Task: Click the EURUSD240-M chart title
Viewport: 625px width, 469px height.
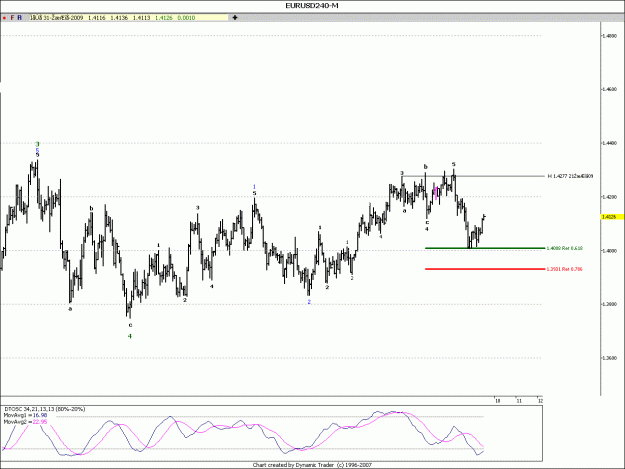Action: (x=312, y=6)
